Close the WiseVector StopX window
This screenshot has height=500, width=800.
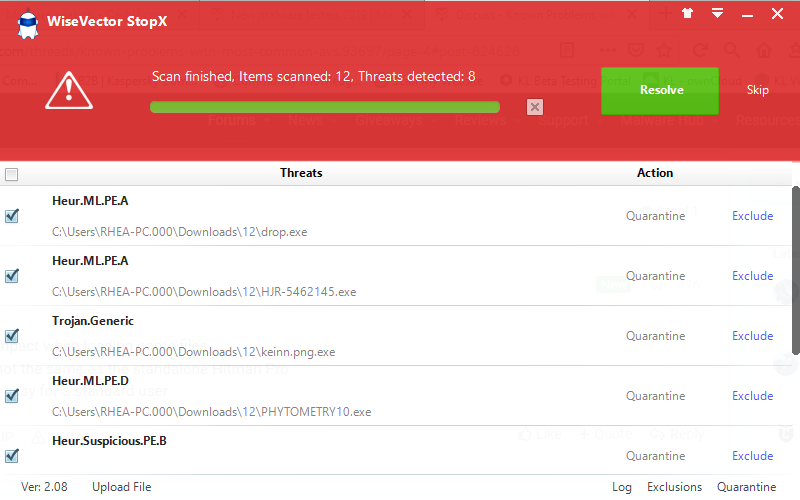(x=777, y=13)
